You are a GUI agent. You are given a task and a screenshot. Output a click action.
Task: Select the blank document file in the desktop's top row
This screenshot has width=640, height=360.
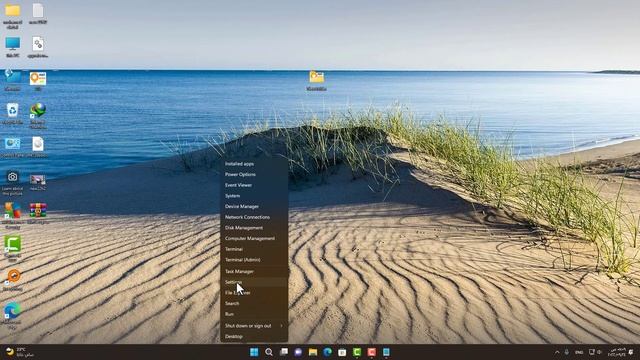(x=38, y=13)
